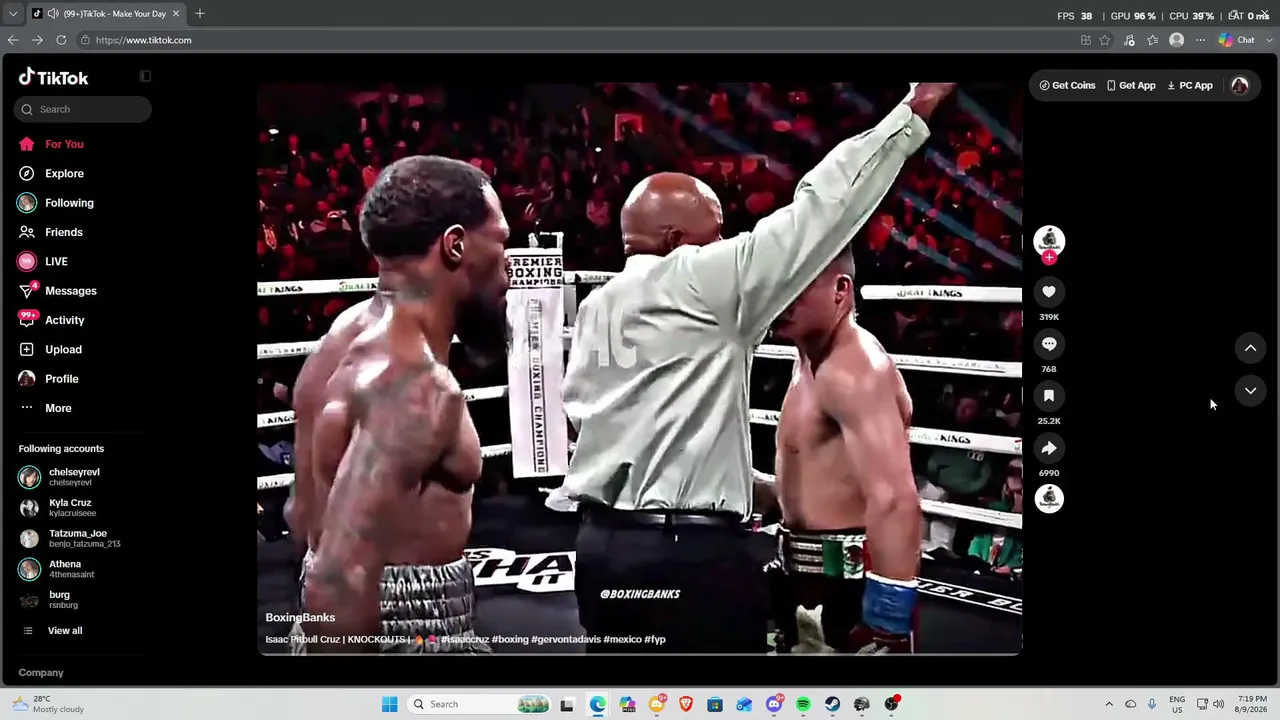Open the Activity notifications
1280x720 pixels.
point(64,320)
